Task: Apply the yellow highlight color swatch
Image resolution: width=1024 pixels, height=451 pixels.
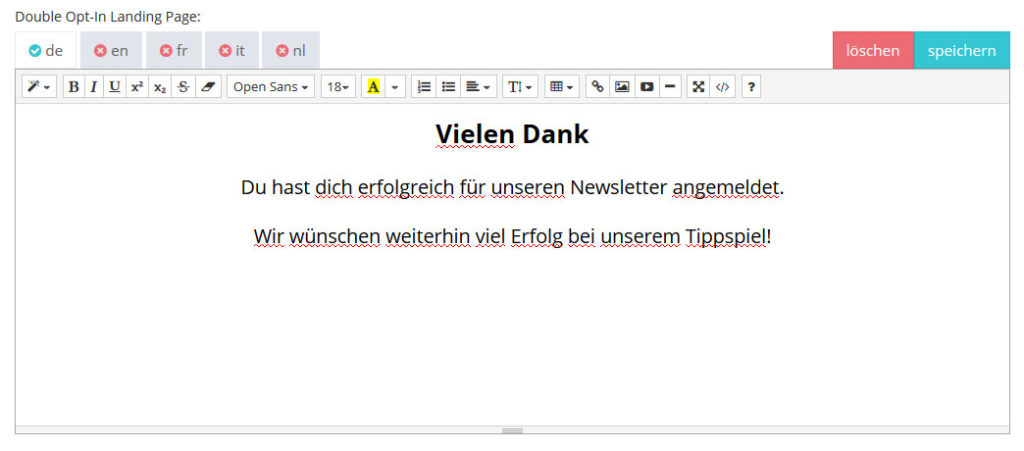Action: coord(374,87)
